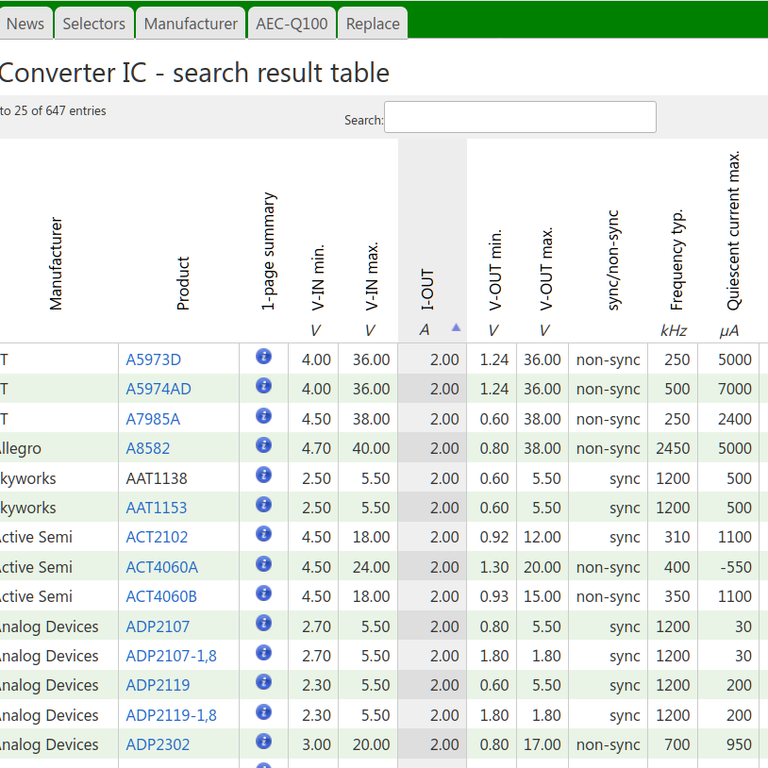This screenshot has width=768, height=768.
Task: Open the 1-page summary info for A5974AD
Action: (264, 386)
